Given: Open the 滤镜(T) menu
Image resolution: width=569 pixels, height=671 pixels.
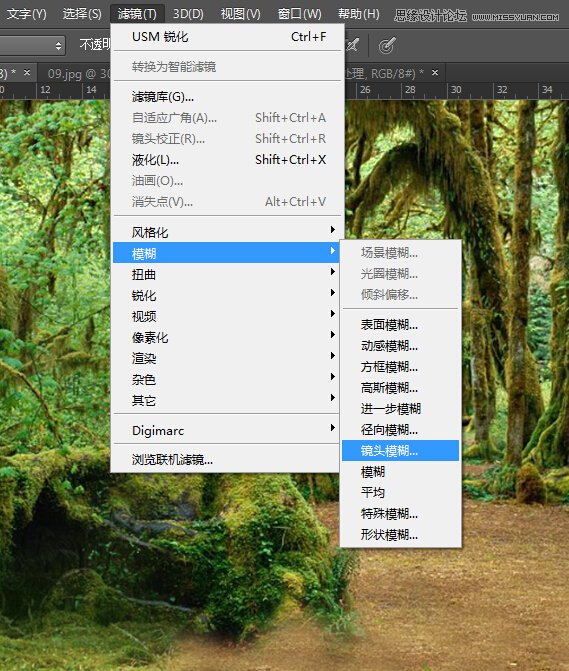Looking at the screenshot, I should tap(137, 14).
